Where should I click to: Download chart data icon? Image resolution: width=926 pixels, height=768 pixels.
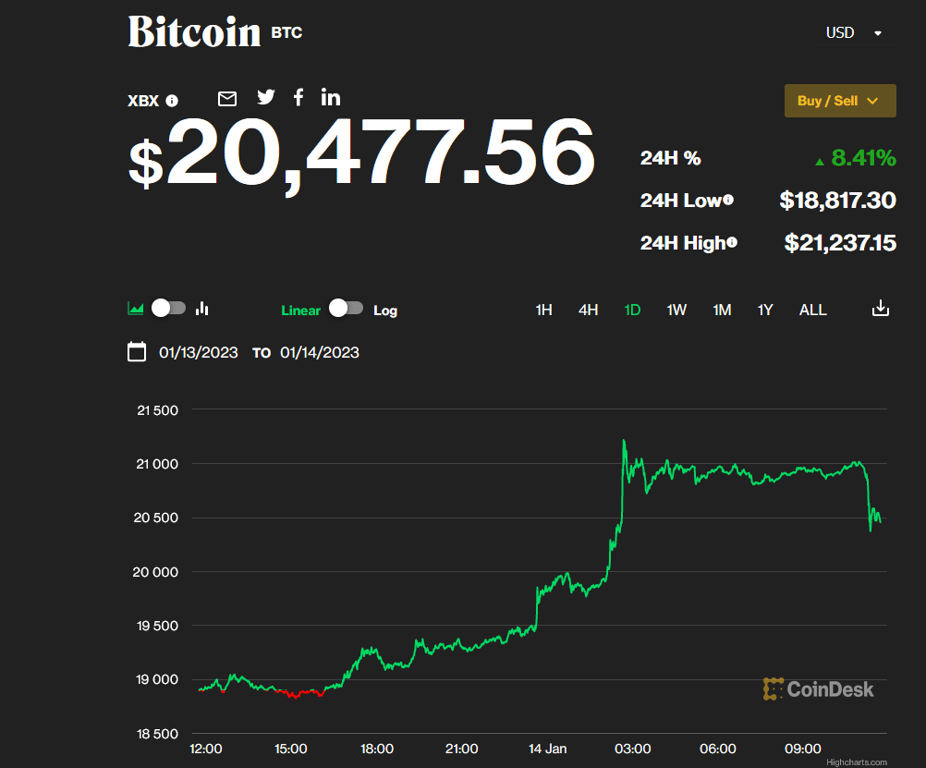880,309
